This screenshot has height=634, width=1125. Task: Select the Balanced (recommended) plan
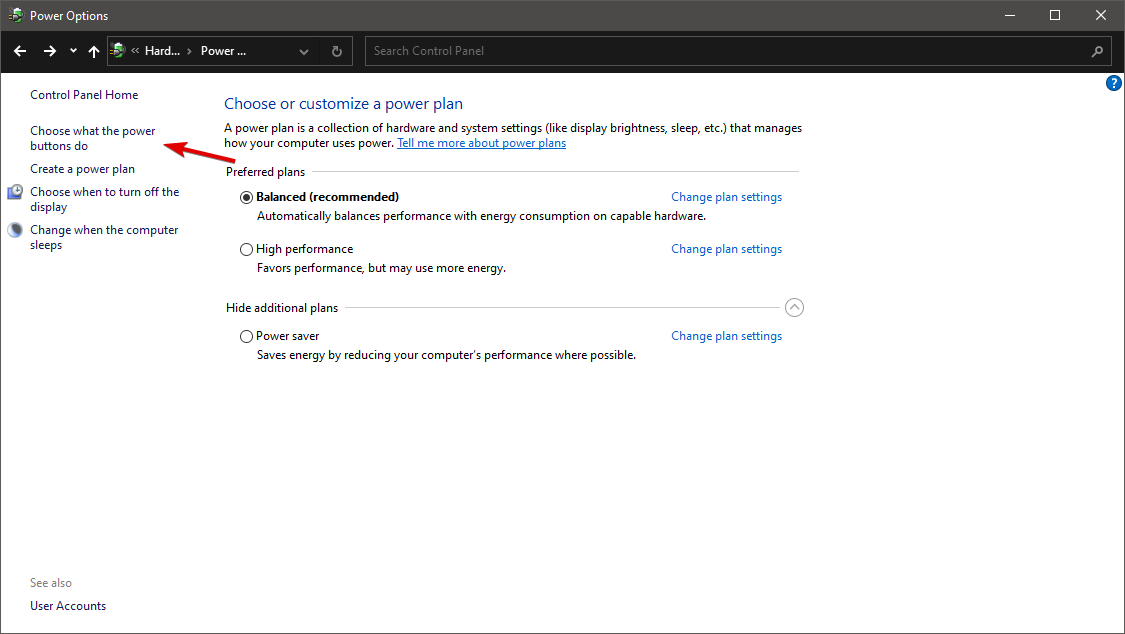click(246, 197)
